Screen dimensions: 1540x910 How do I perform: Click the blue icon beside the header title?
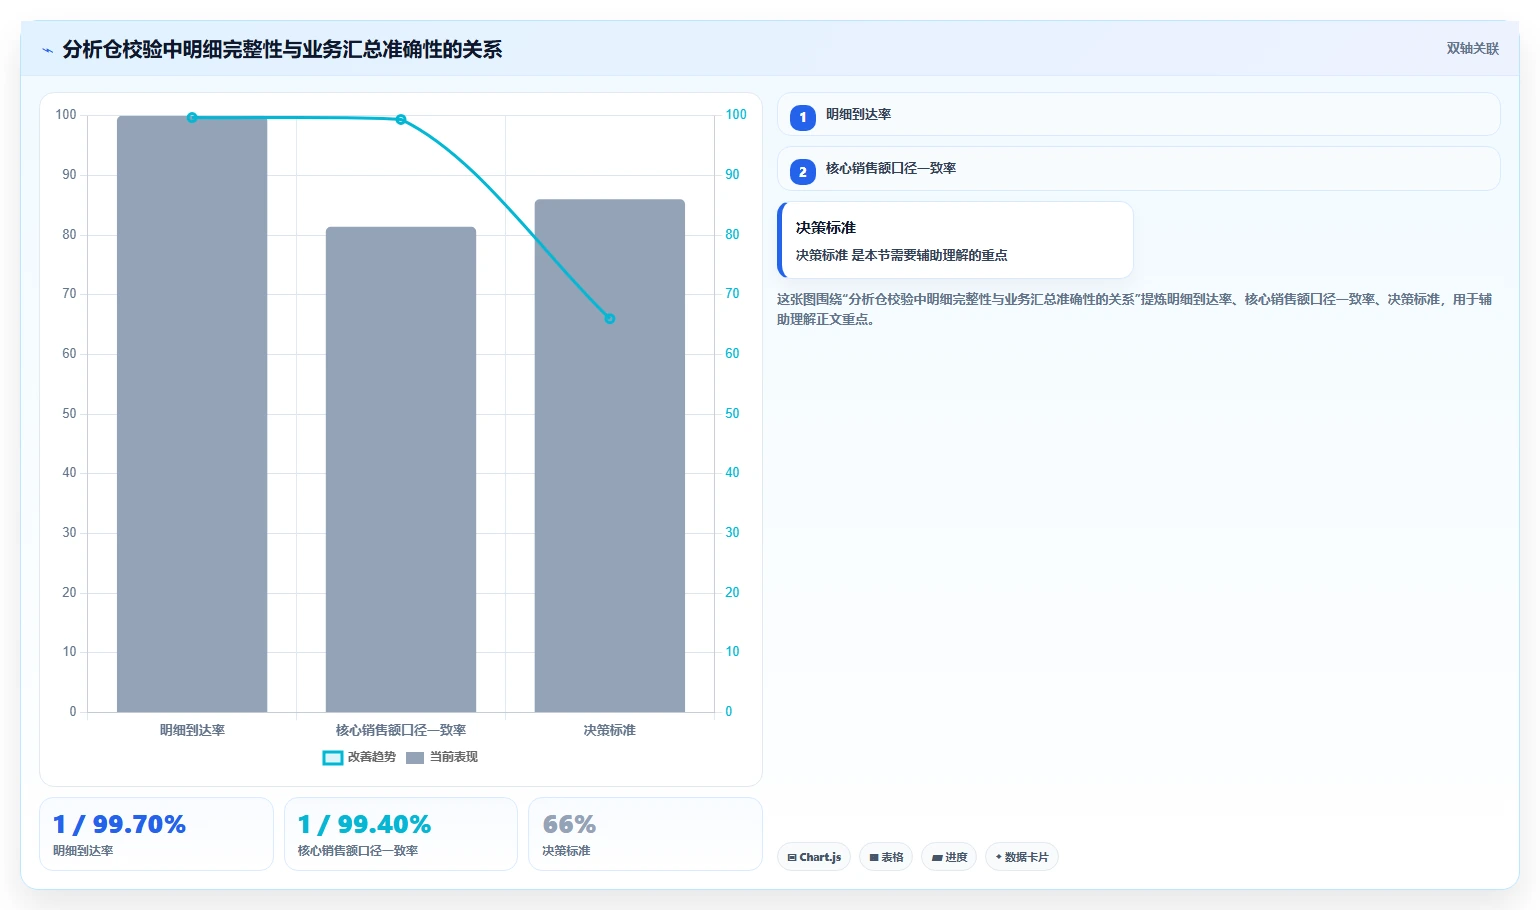point(47,50)
